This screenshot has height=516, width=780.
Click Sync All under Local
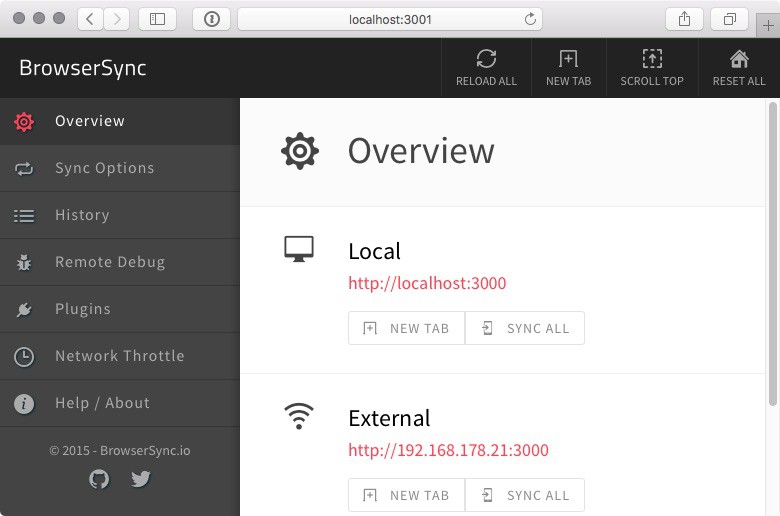525,328
